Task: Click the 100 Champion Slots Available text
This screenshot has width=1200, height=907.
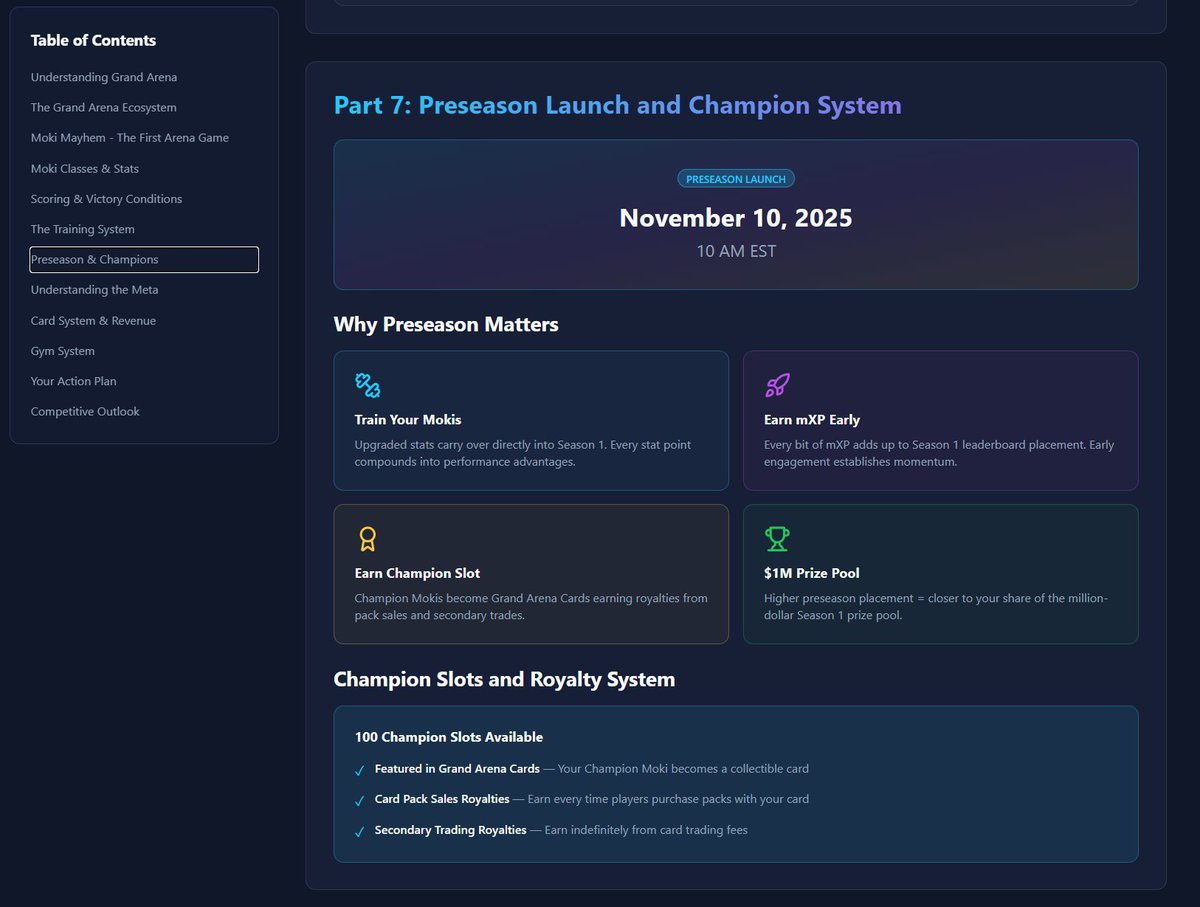Action: 449,737
